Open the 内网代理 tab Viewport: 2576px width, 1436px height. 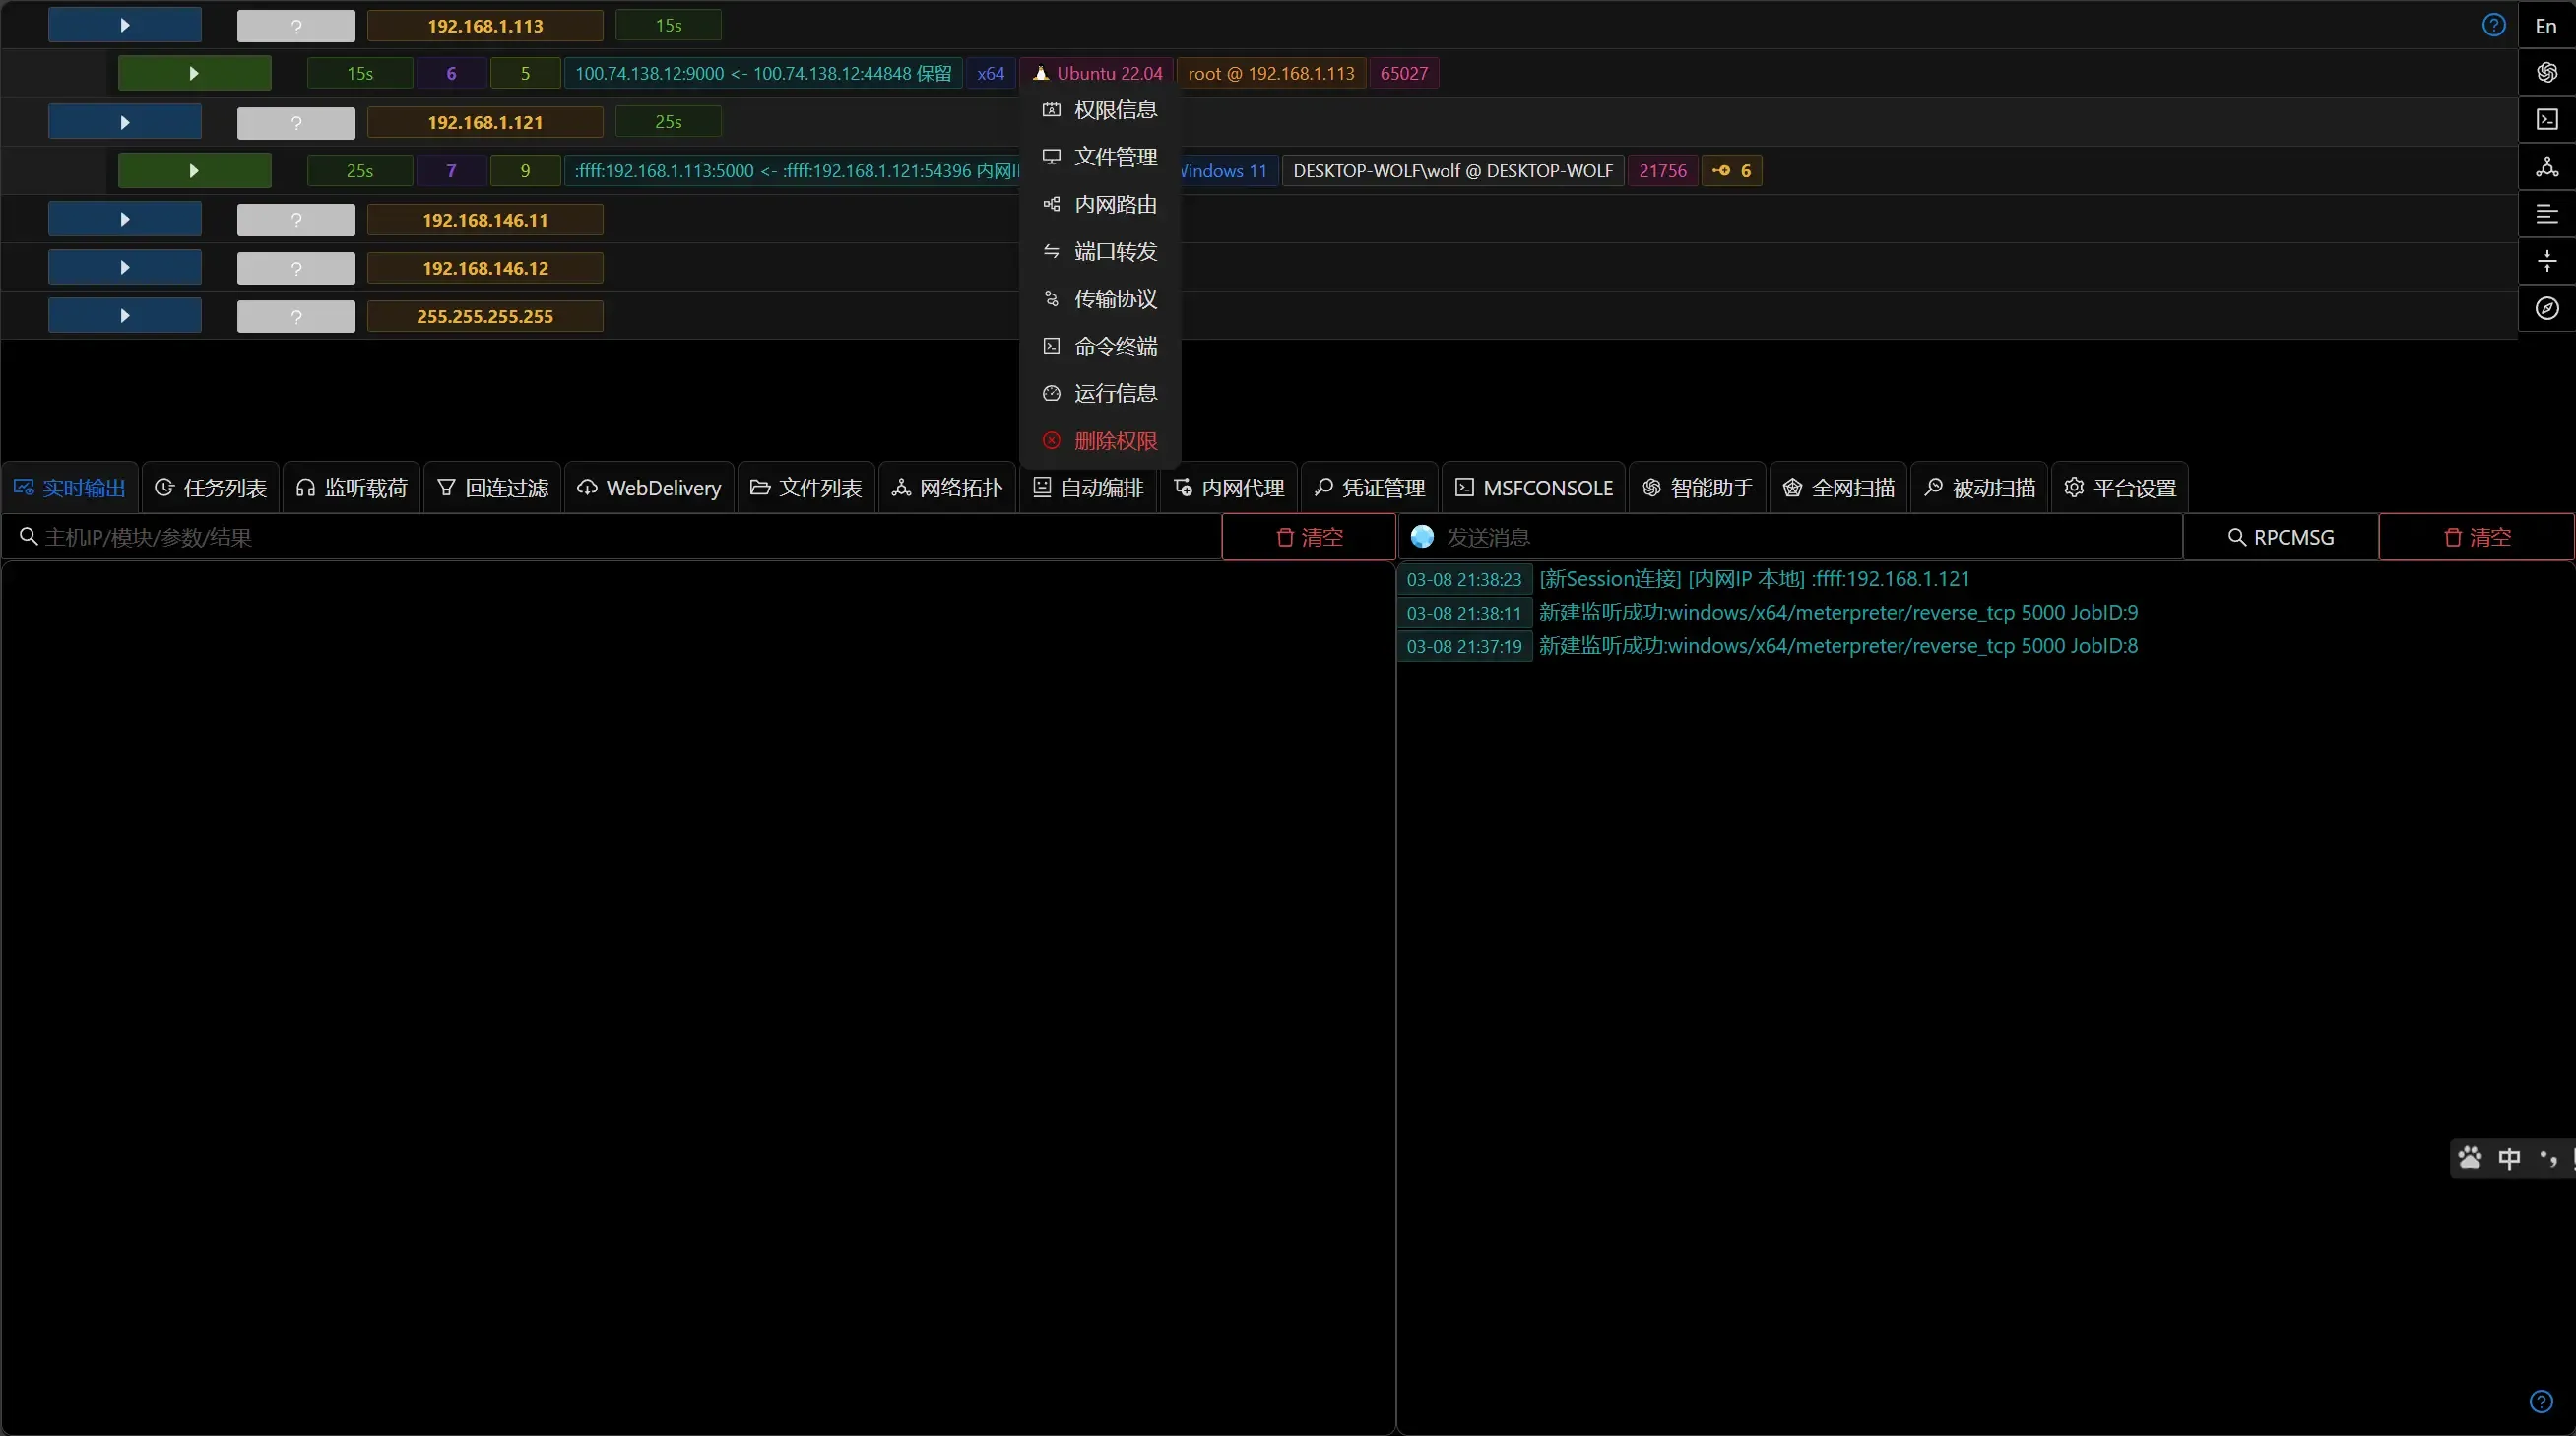(x=1229, y=488)
